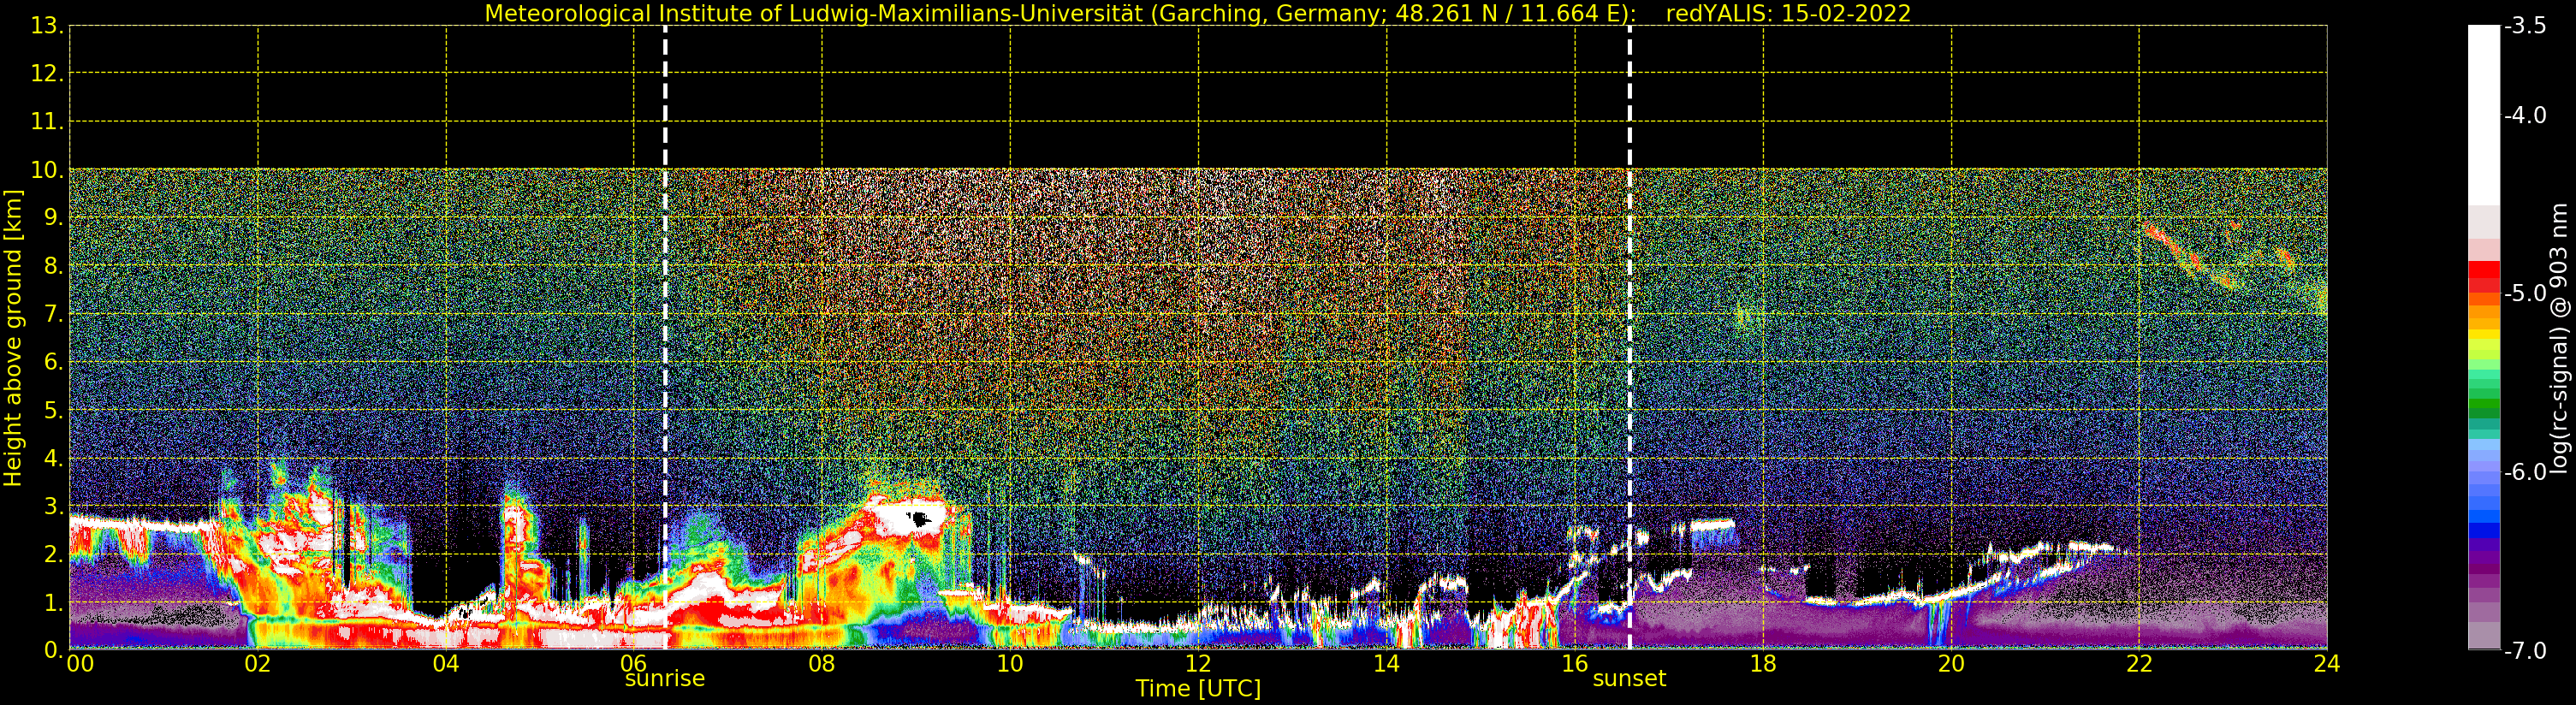The width and height of the screenshot is (2576, 705).
Task: Click the '06' tick label on the time axis
Action: (x=634, y=664)
